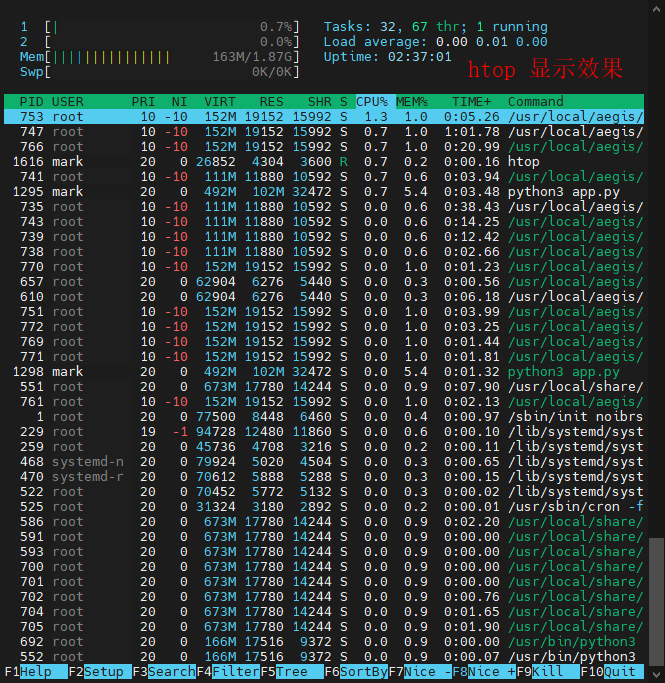
Task: Select the systemd-r user row PID 470
Action: (324, 477)
